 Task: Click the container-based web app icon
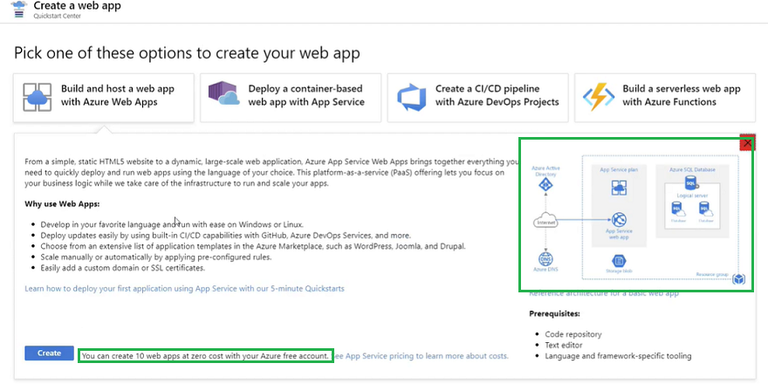223,94
